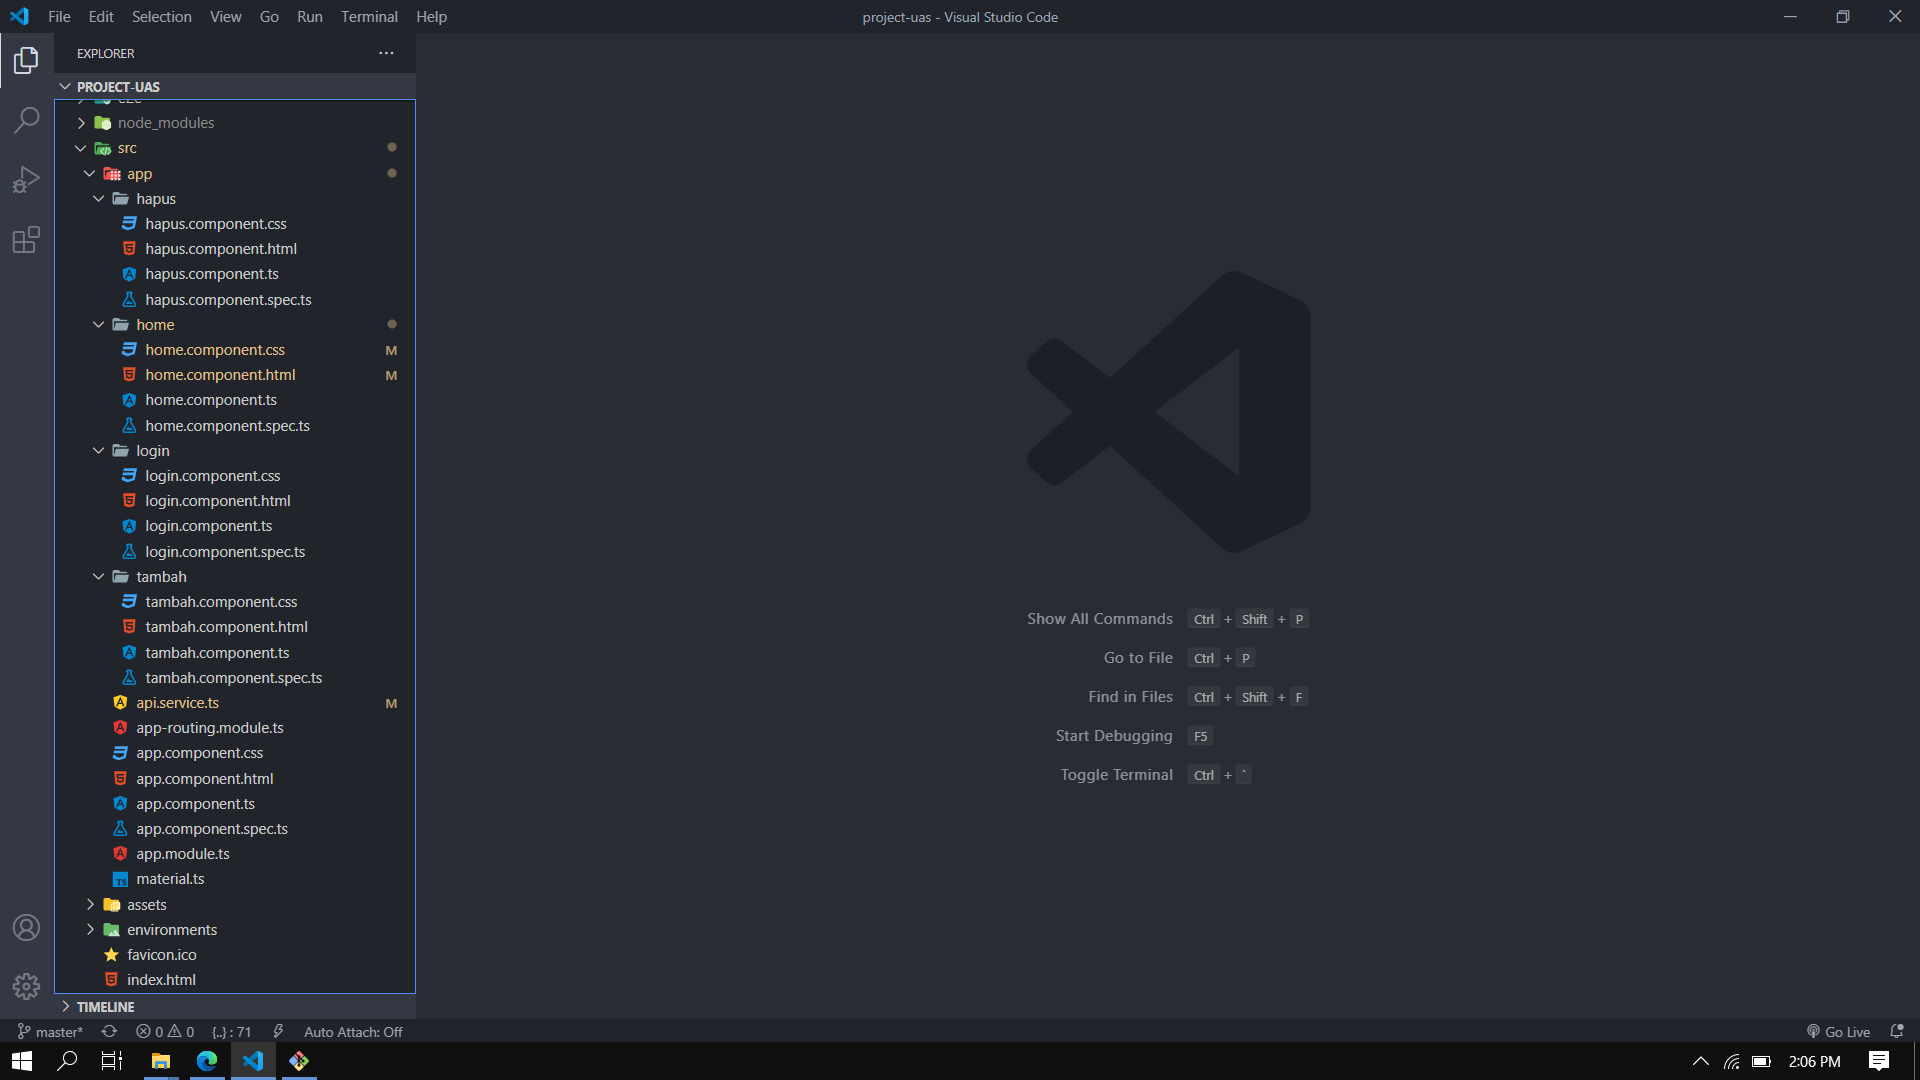Open the Manage gear settings icon
Screen dimensions: 1920x1080
27,987
